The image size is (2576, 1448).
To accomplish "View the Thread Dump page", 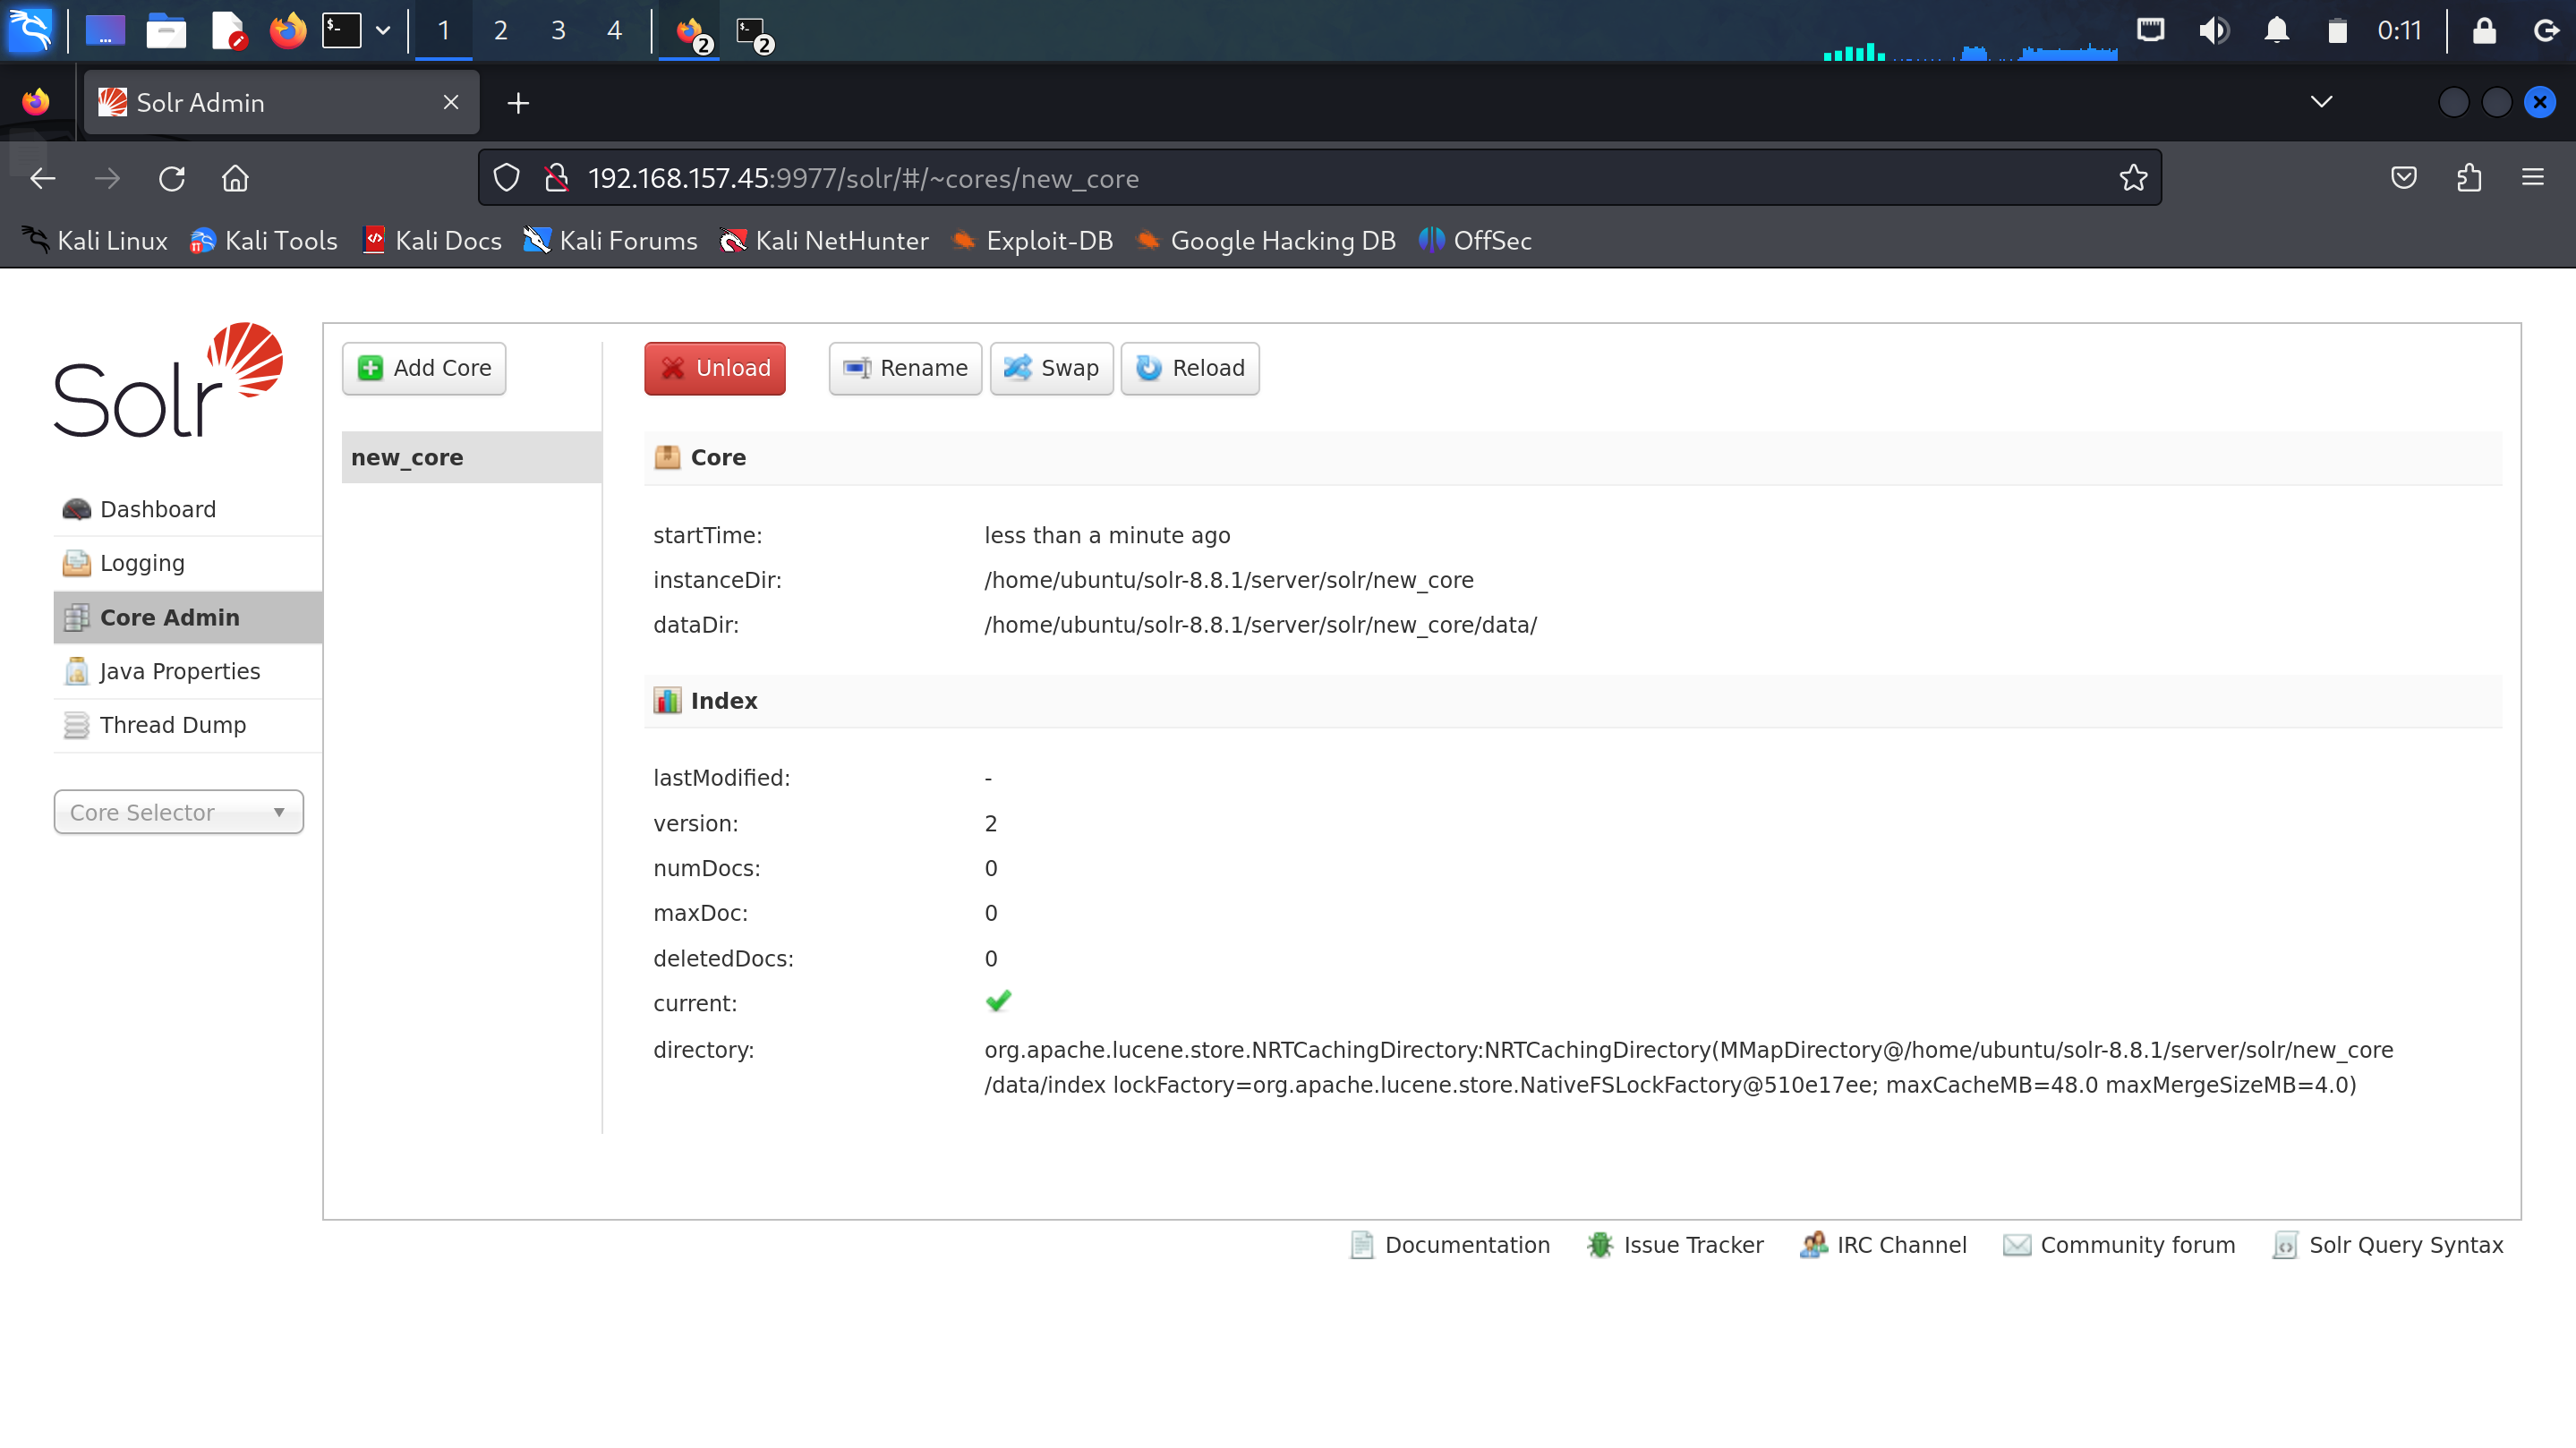I will point(172,725).
